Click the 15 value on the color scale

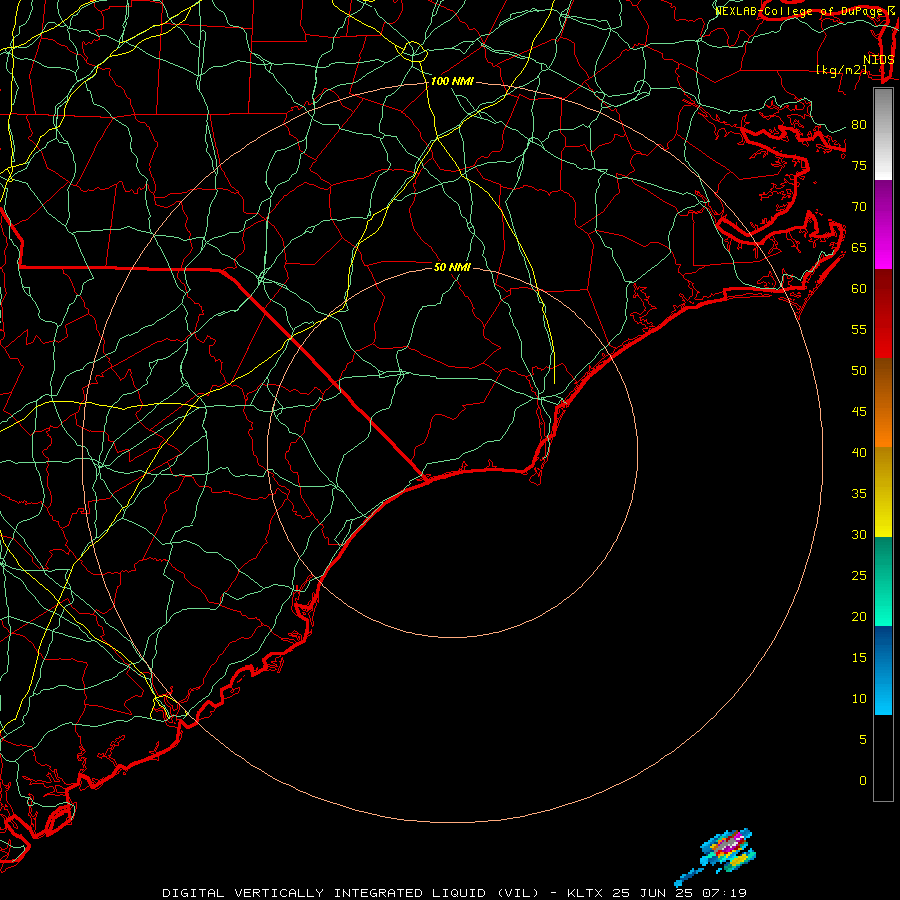[859, 657]
